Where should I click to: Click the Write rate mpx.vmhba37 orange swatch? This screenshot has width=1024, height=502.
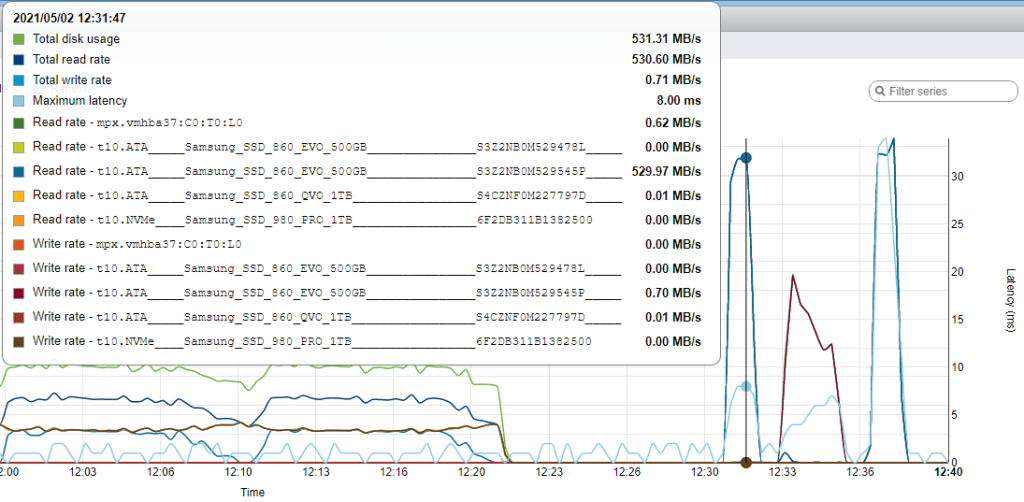[19, 244]
